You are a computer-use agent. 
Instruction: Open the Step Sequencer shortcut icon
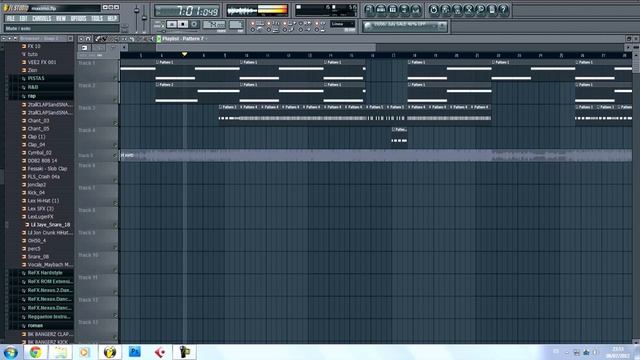click(x=381, y=9)
